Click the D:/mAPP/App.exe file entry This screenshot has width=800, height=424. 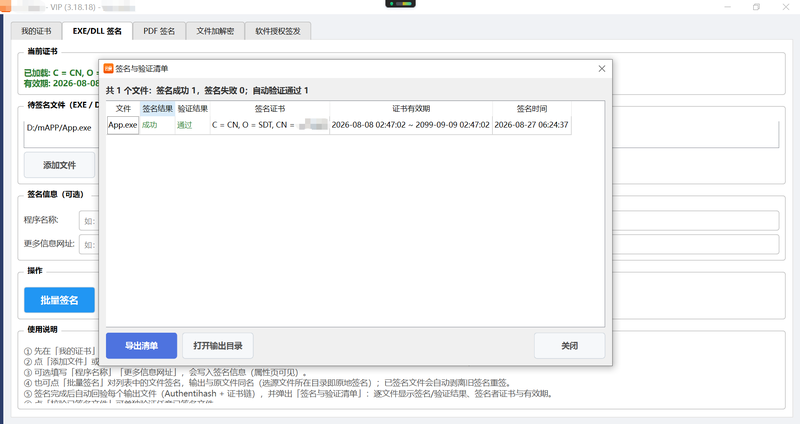(x=59, y=128)
